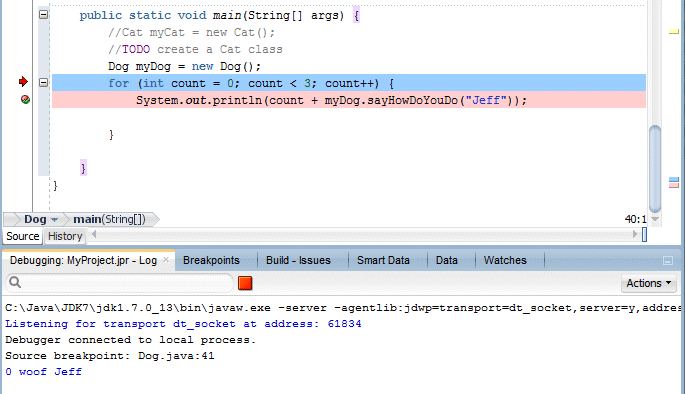The image size is (685, 394).
Task: Click the editor splitter handle beside scrollbar
Action: pos(644,235)
